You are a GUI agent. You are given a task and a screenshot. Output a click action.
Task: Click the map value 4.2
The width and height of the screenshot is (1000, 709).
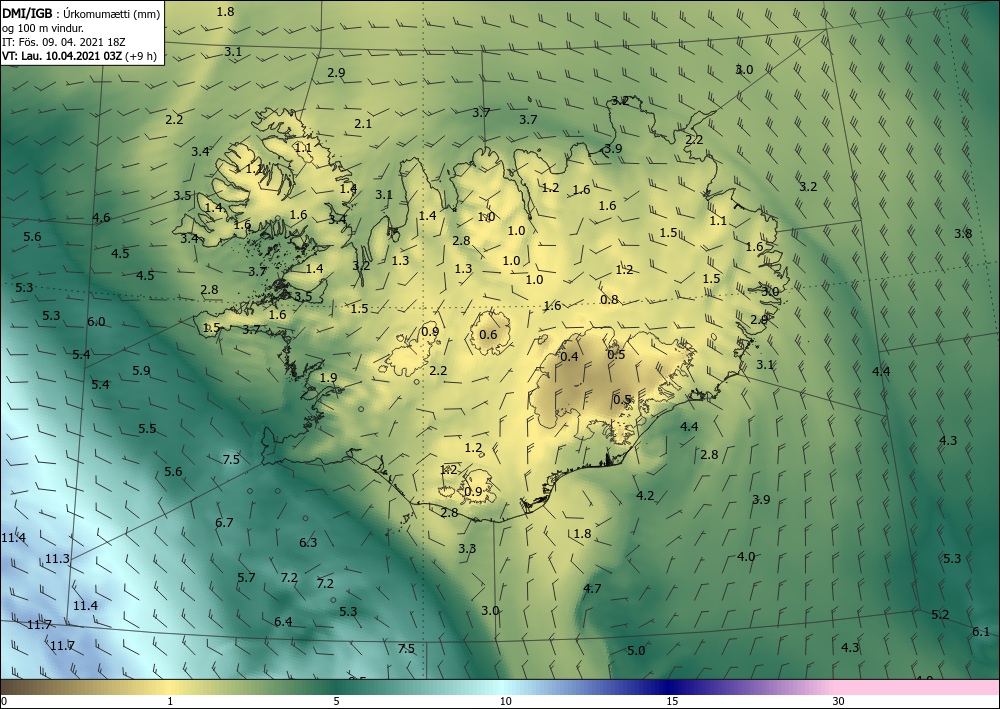point(645,495)
